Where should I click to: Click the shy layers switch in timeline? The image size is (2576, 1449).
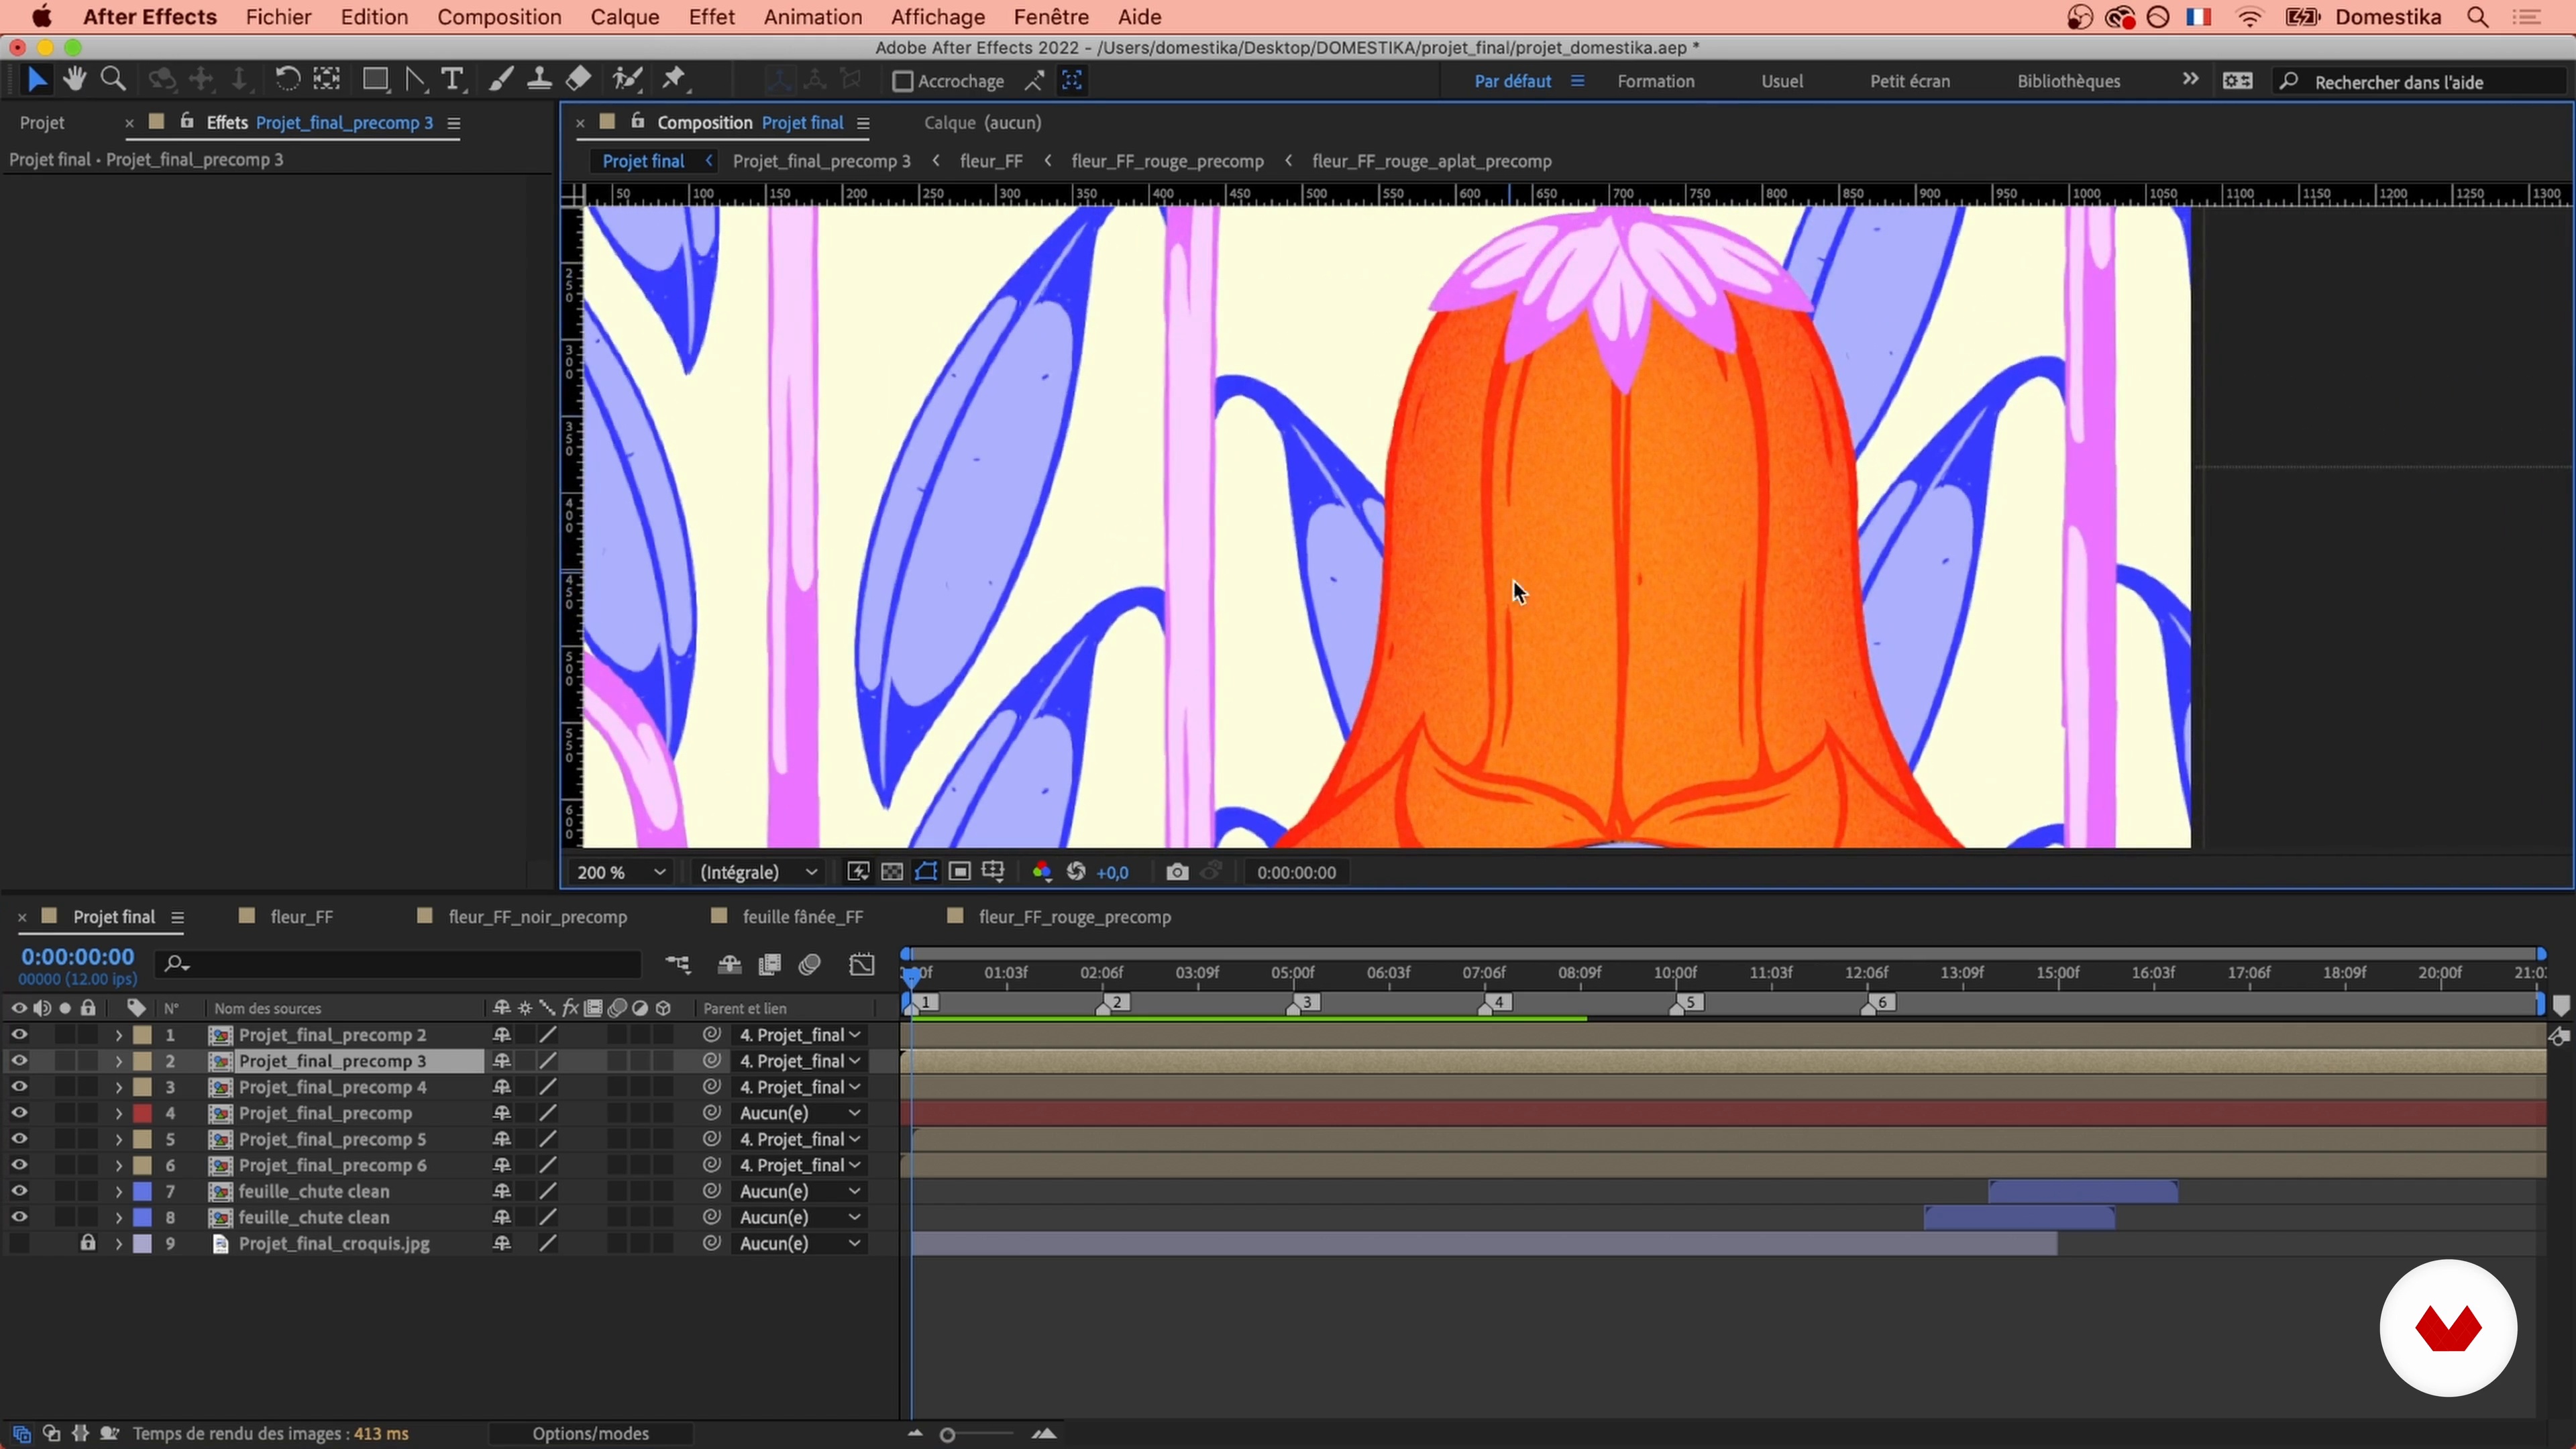[x=729, y=964]
